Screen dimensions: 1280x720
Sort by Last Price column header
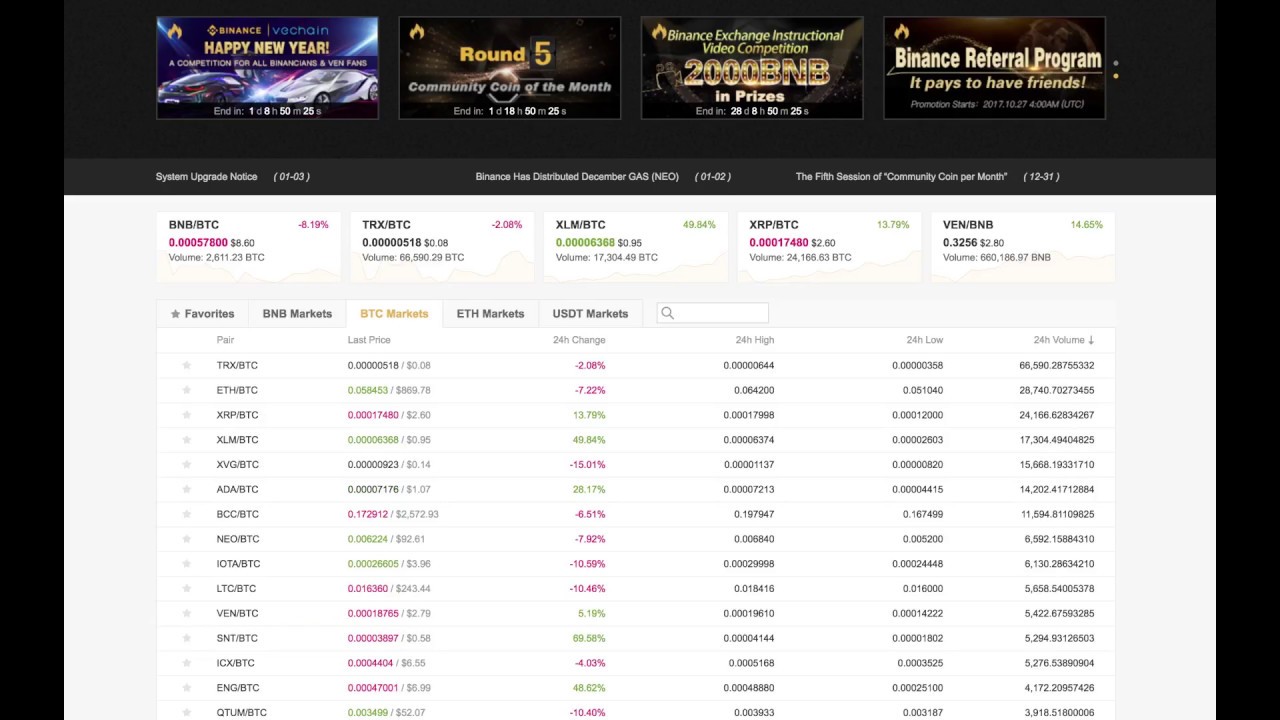(x=369, y=340)
